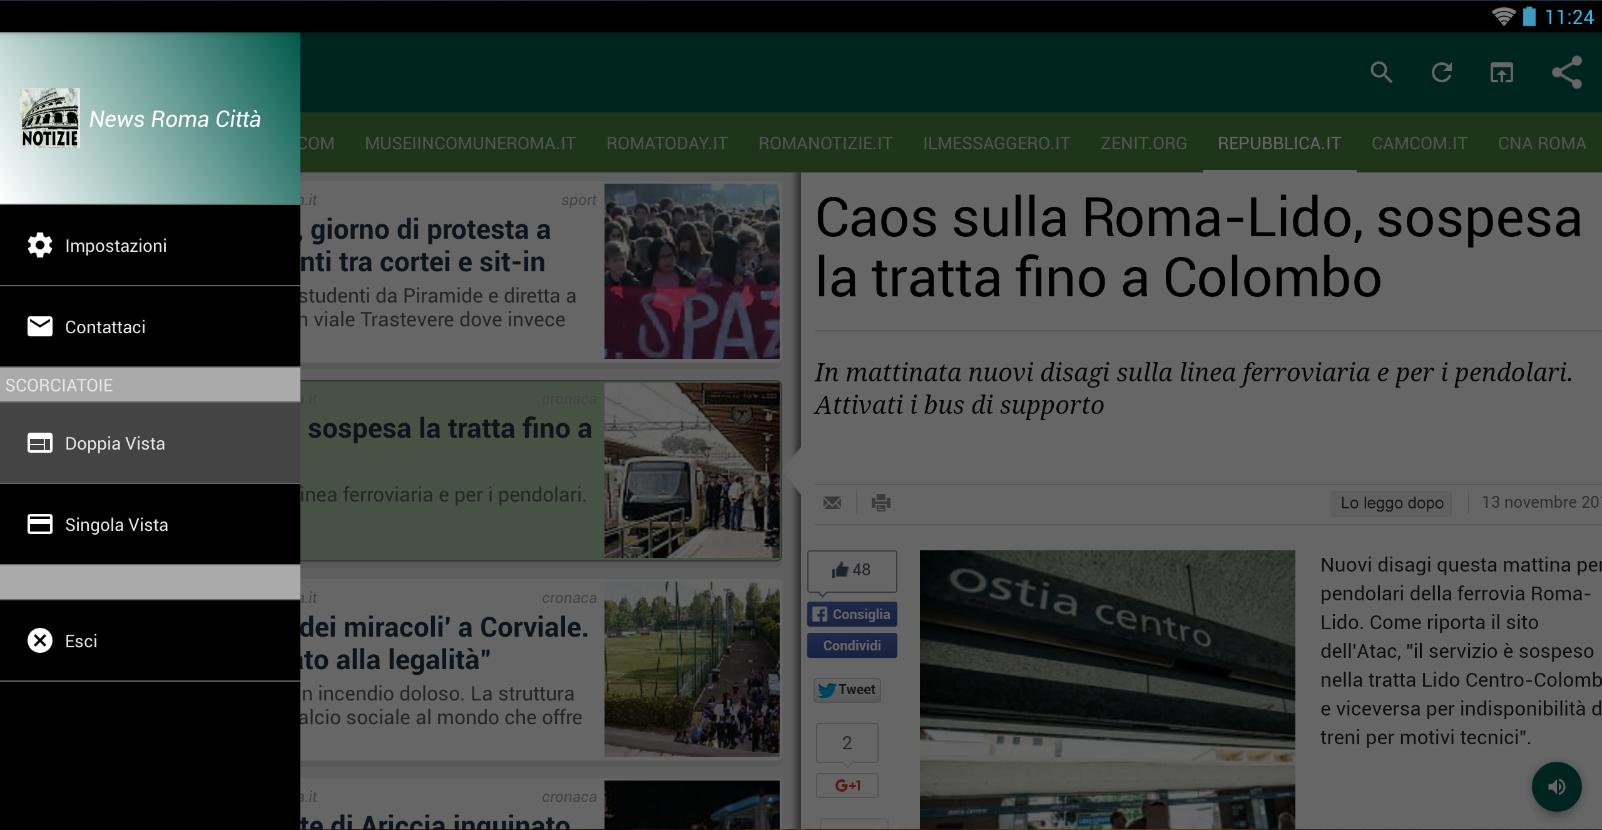The image size is (1602, 830).
Task: Like the article with thumbs-up 48
Action: [852, 570]
